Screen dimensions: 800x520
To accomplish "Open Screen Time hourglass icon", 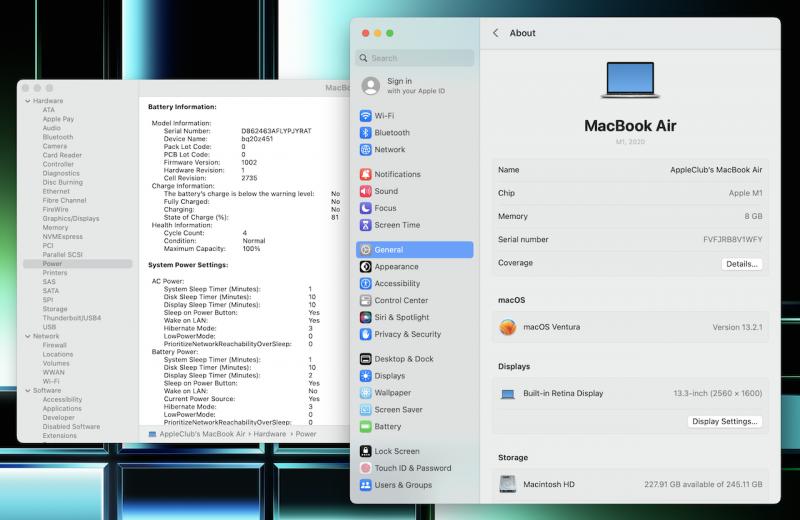I will click(365, 225).
